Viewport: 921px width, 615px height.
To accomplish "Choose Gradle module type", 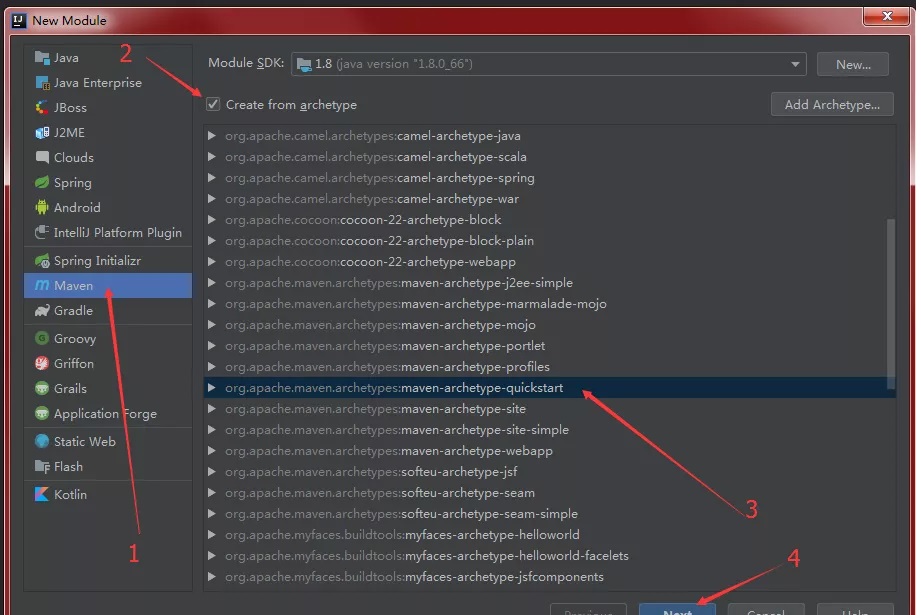I will coord(108,311).
